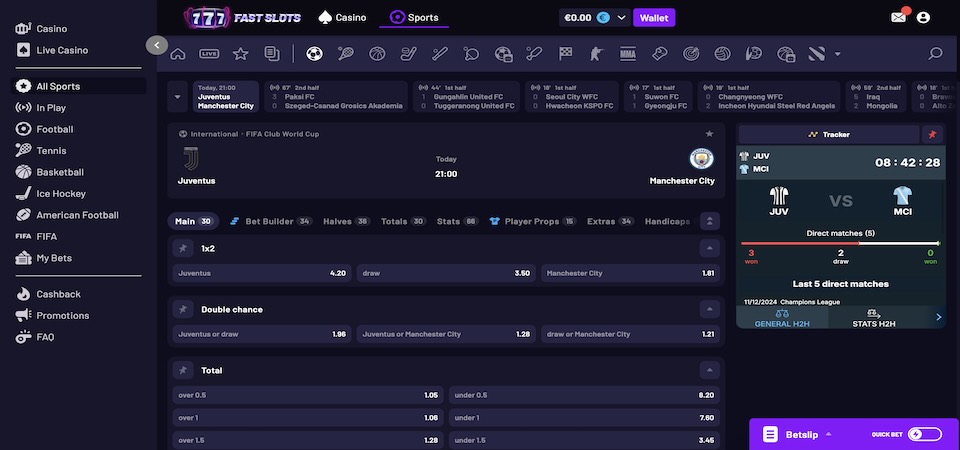Pin the Tracker widget
960x450 pixels.
click(932, 135)
